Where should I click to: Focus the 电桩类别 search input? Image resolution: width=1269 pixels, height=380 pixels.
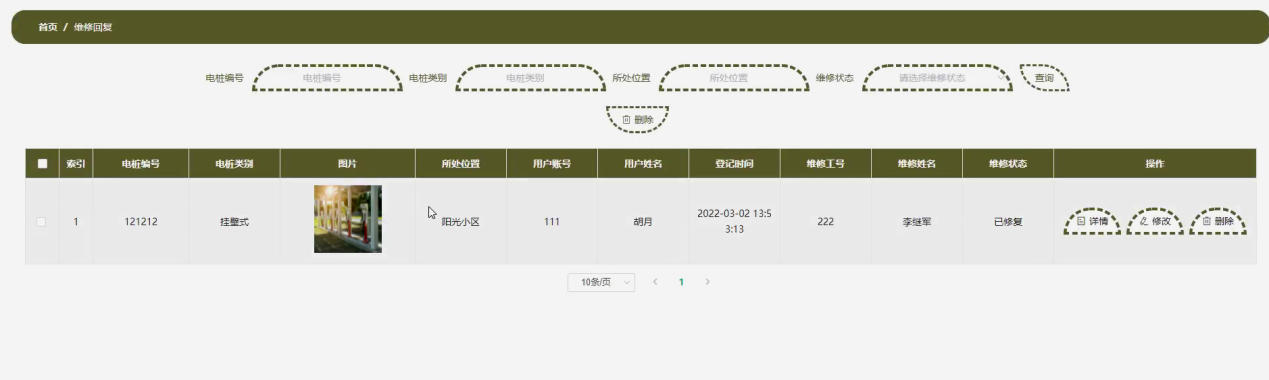tap(530, 78)
